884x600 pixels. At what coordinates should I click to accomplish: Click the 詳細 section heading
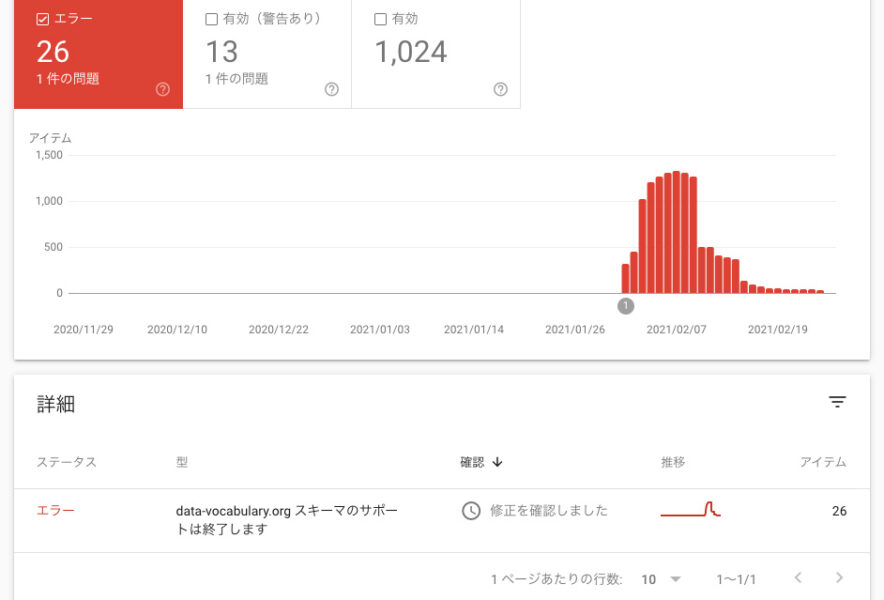click(x=56, y=404)
